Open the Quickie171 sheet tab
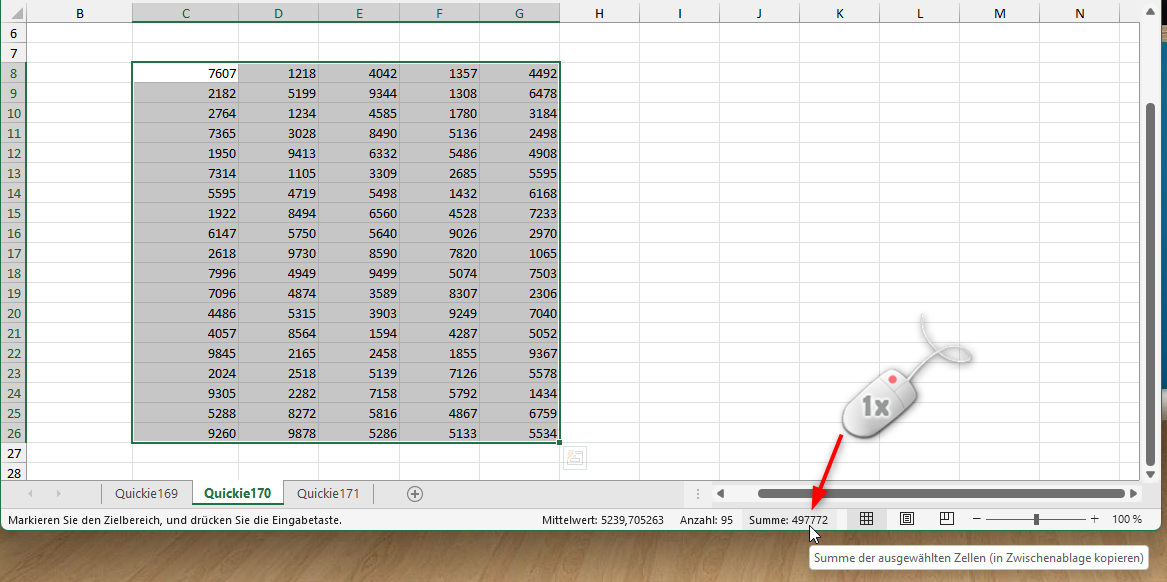This screenshot has height=582, width=1167. pos(328,493)
